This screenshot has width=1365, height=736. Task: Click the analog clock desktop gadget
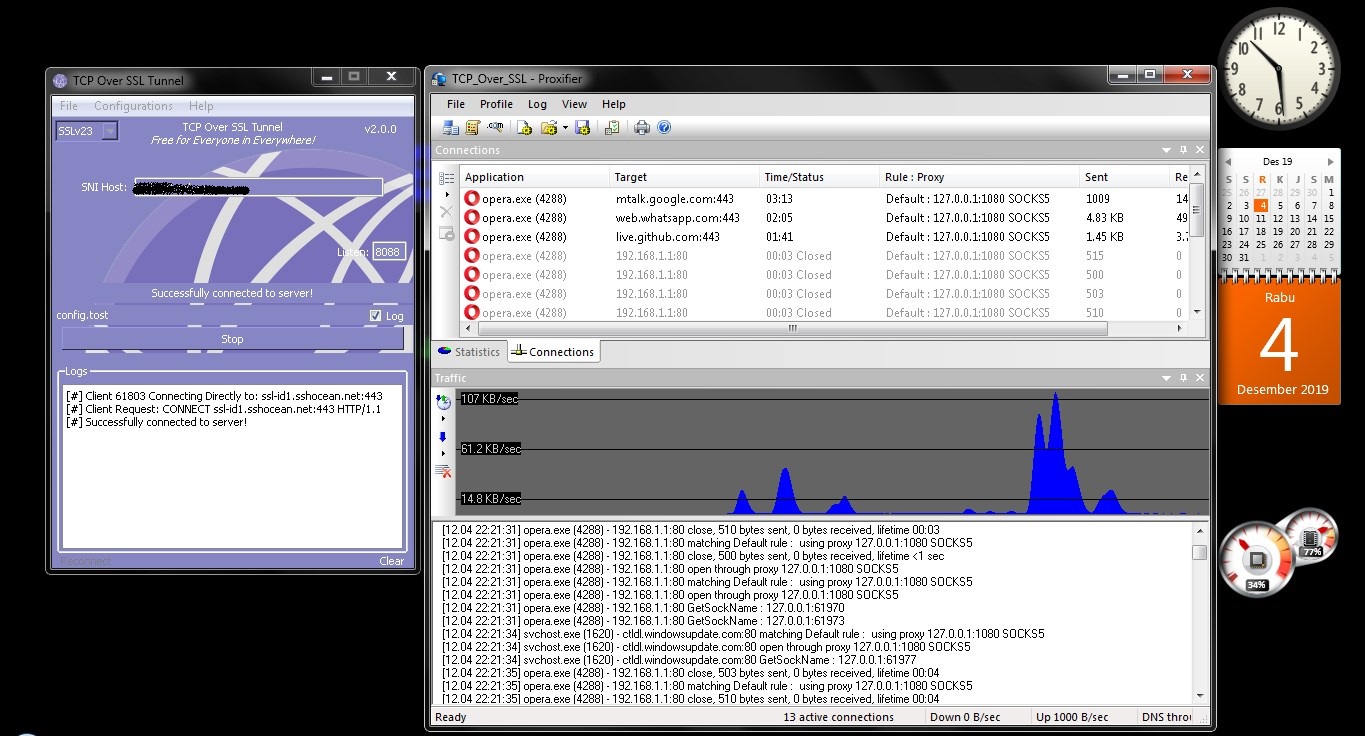[1279, 69]
